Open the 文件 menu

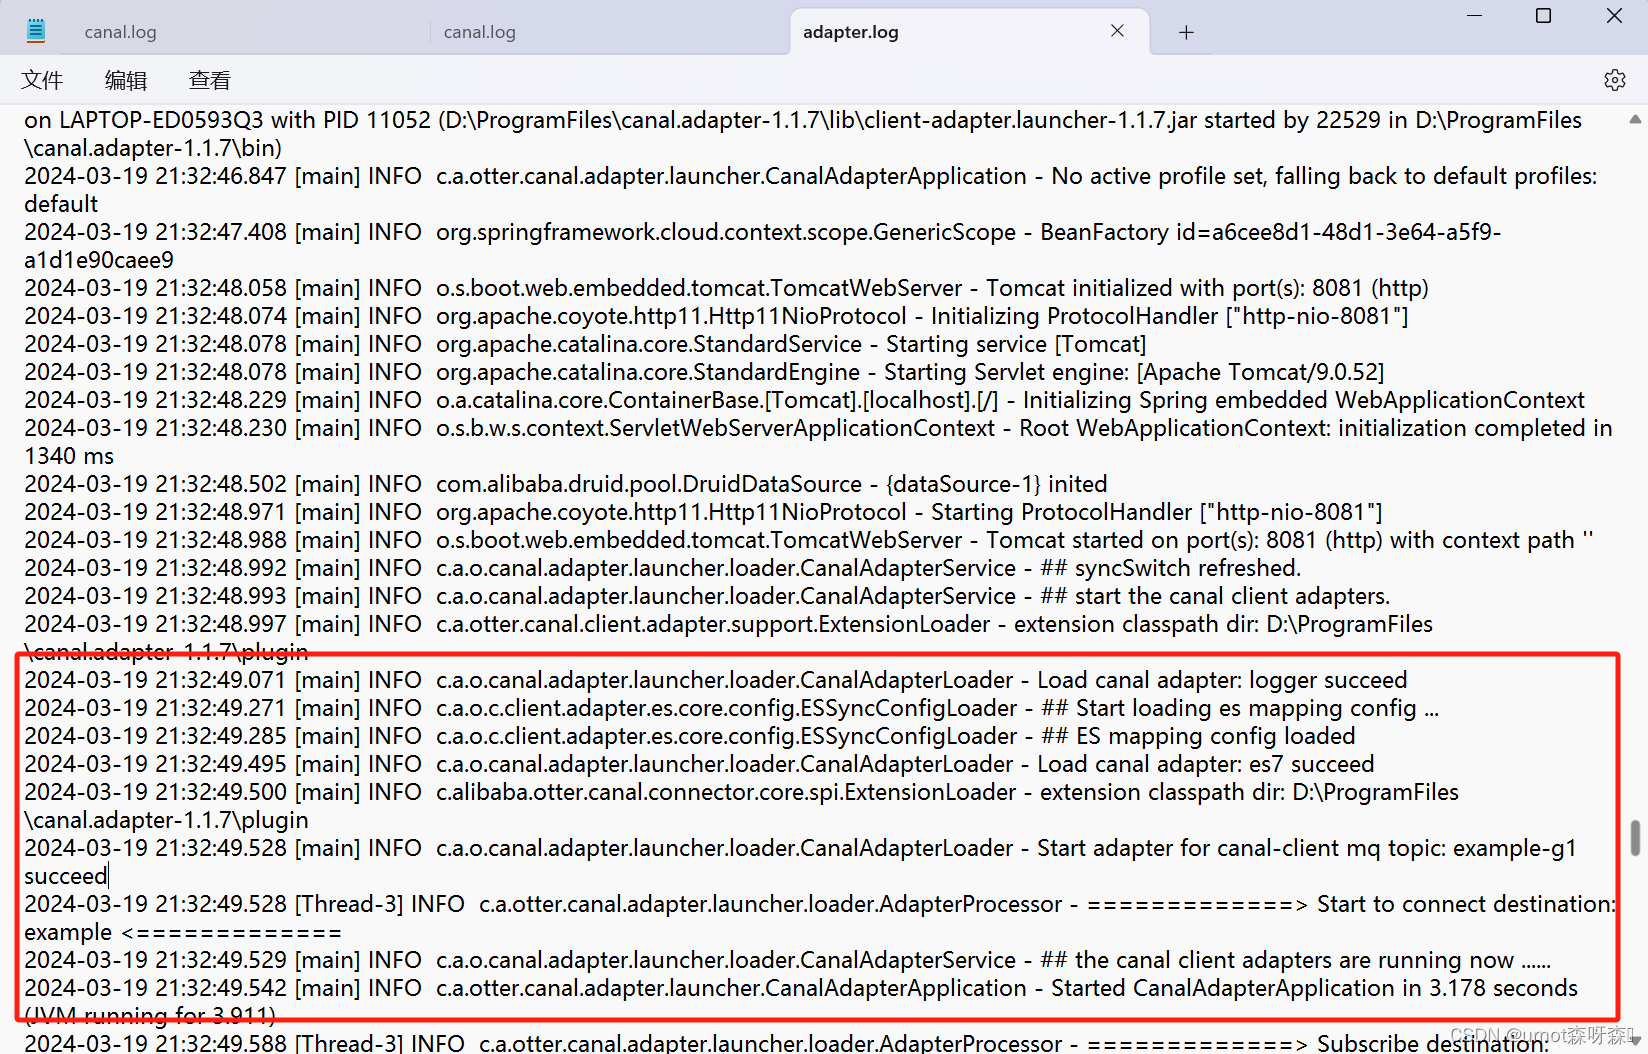pyautogui.click(x=42, y=80)
